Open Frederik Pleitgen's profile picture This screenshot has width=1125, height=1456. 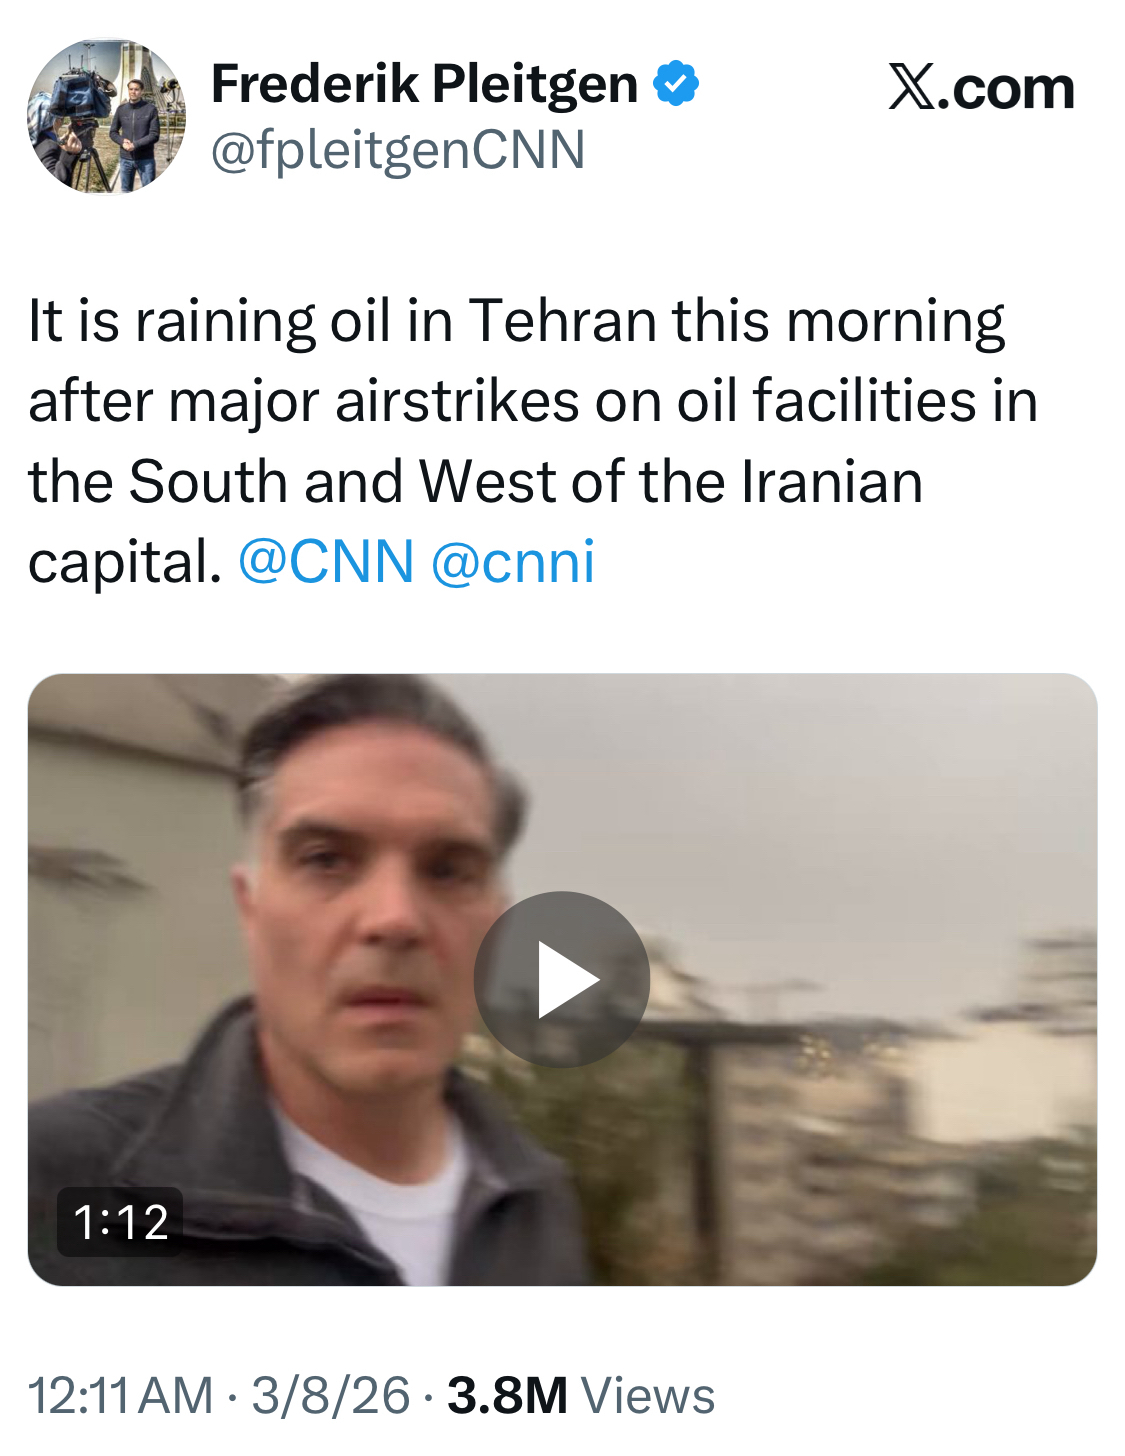tap(106, 117)
